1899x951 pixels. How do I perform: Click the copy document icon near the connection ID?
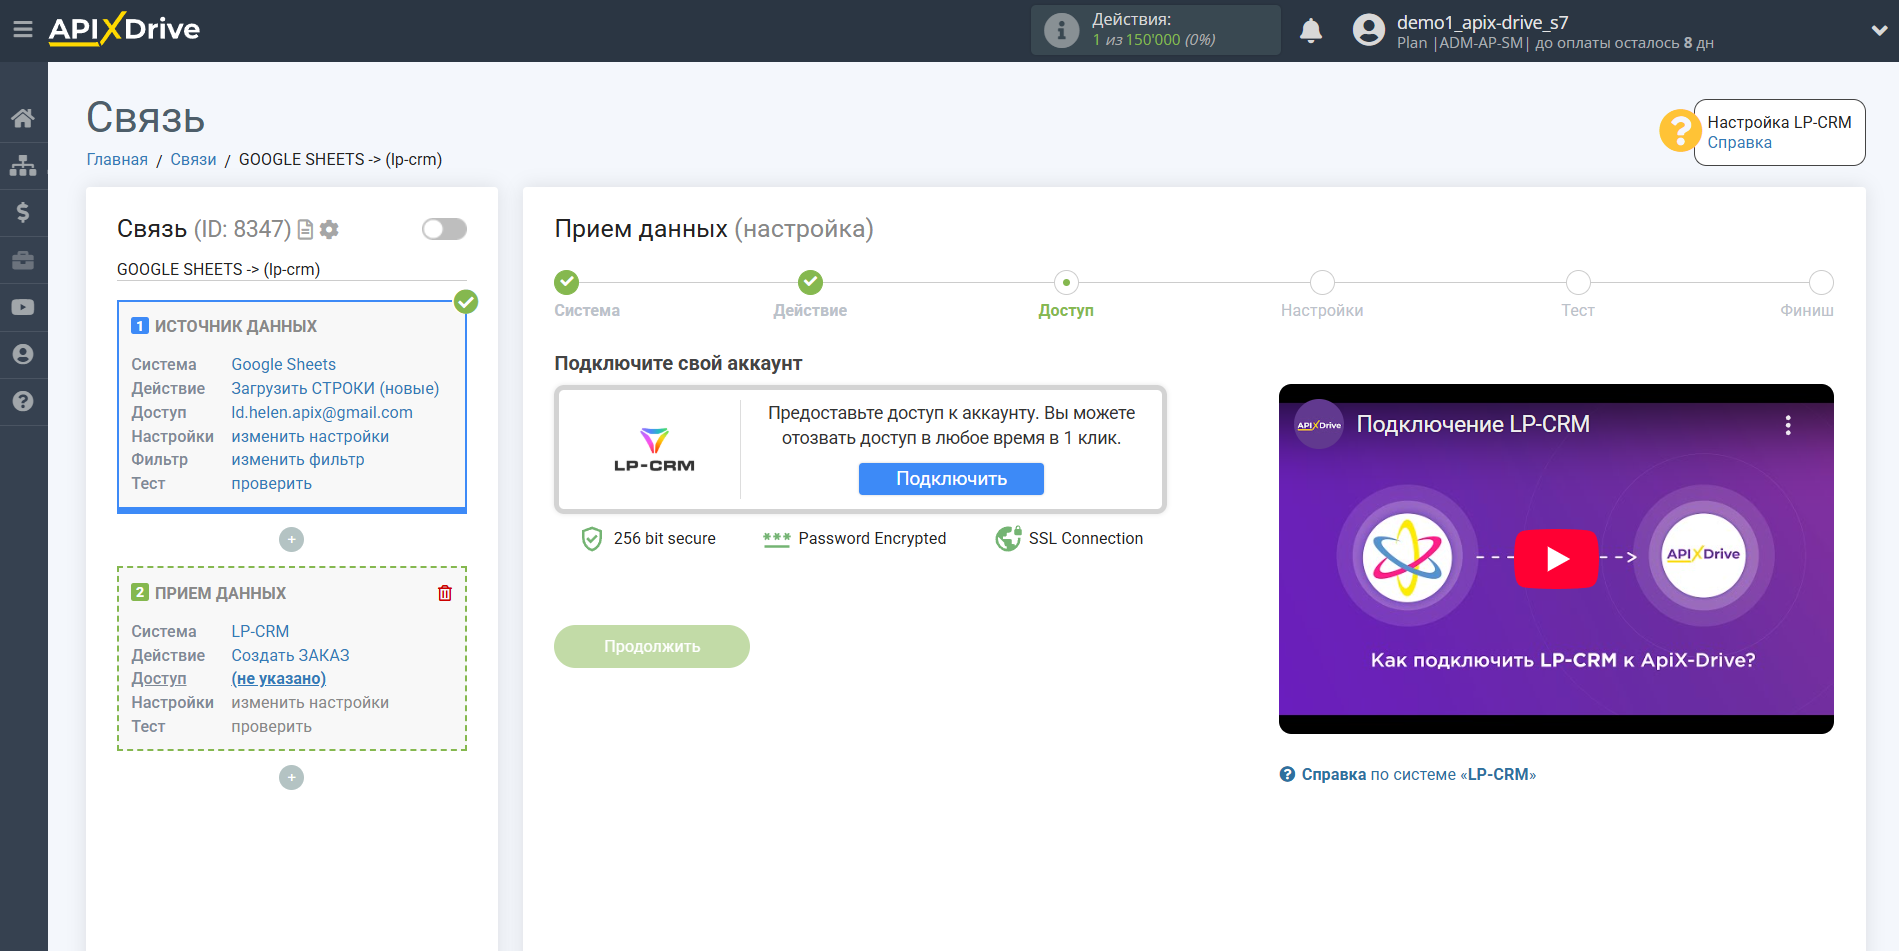coord(306,230)
